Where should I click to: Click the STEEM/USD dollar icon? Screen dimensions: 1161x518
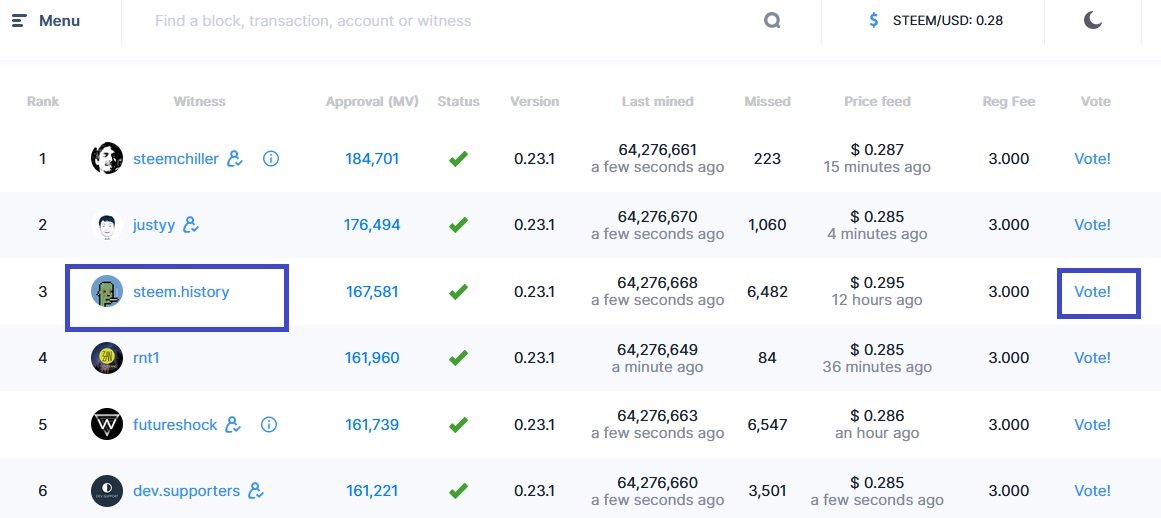point(874,21)
